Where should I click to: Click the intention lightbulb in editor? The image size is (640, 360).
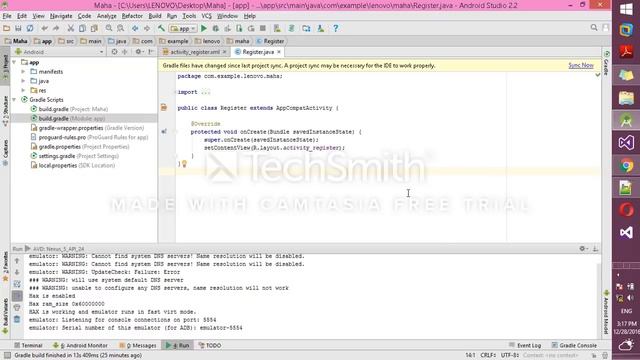point(184,164)
